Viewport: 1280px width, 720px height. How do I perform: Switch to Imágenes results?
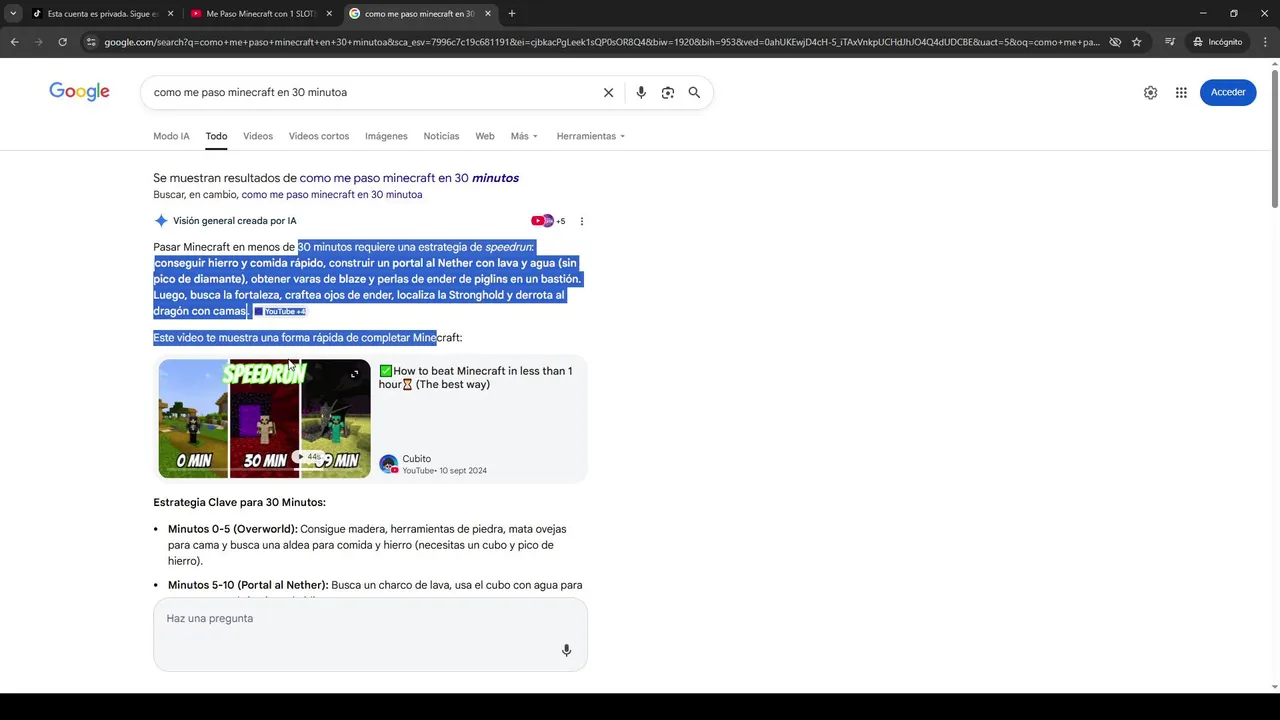coord(386,136)
